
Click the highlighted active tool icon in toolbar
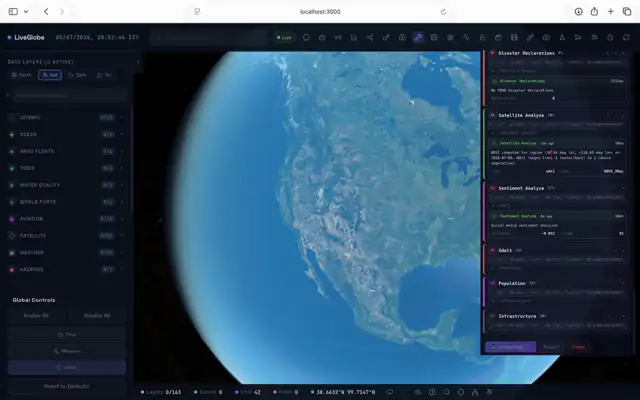[418, 38]
